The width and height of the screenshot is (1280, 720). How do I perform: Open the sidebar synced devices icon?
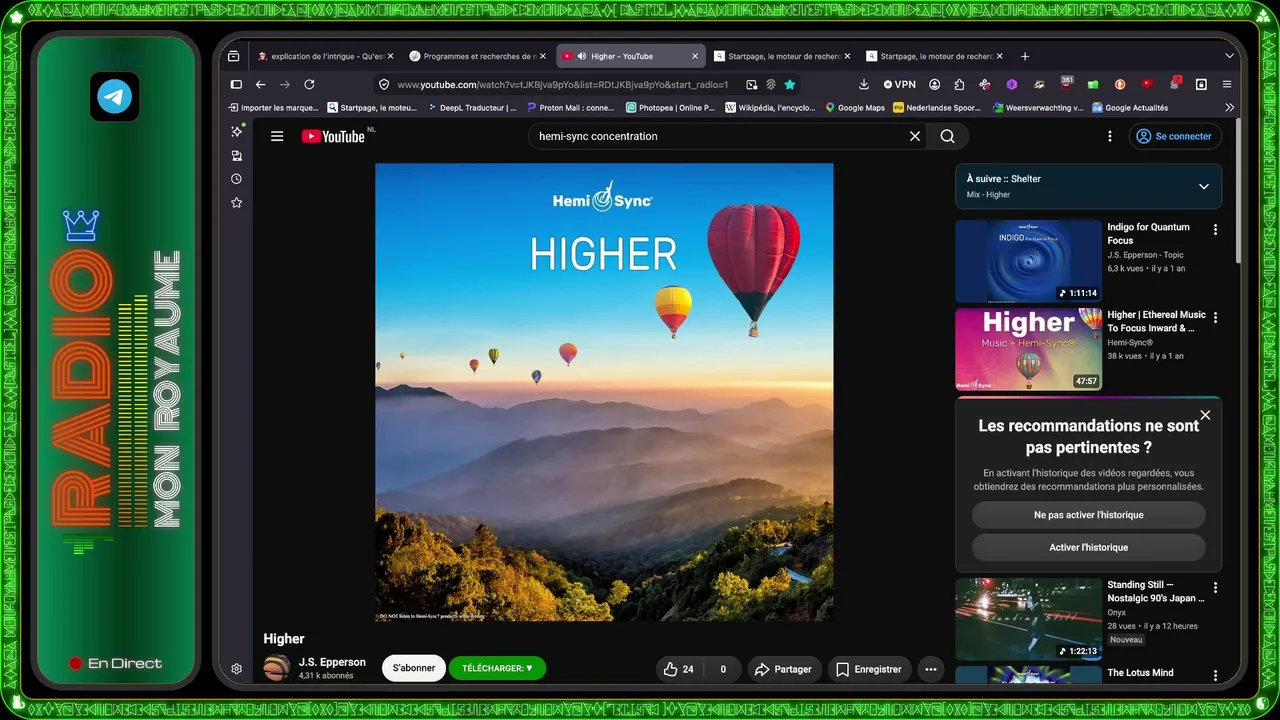236,156
